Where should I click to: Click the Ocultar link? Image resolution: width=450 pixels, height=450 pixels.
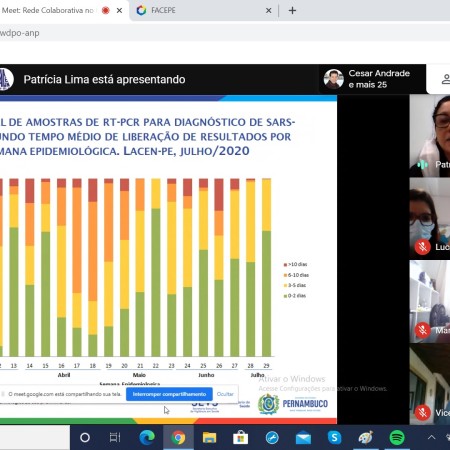(x=225, y=394)
